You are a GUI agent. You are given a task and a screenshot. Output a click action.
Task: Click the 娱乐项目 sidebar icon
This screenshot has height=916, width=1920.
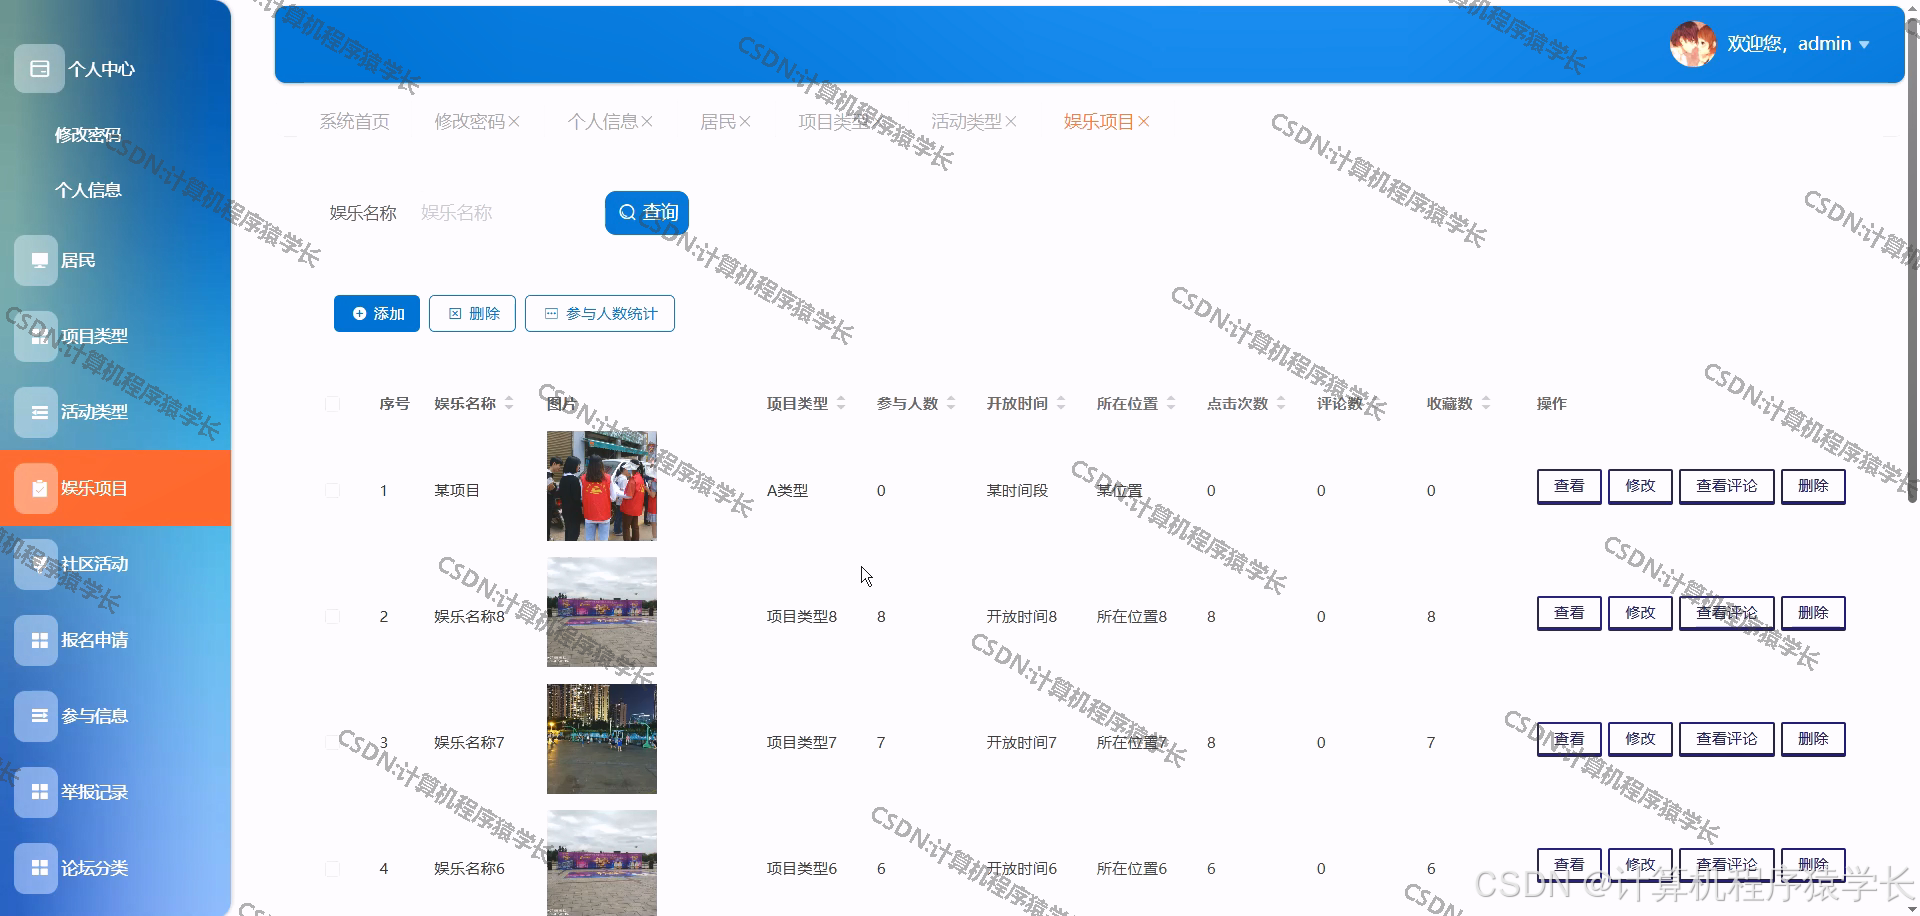click(x=36, y=488)
